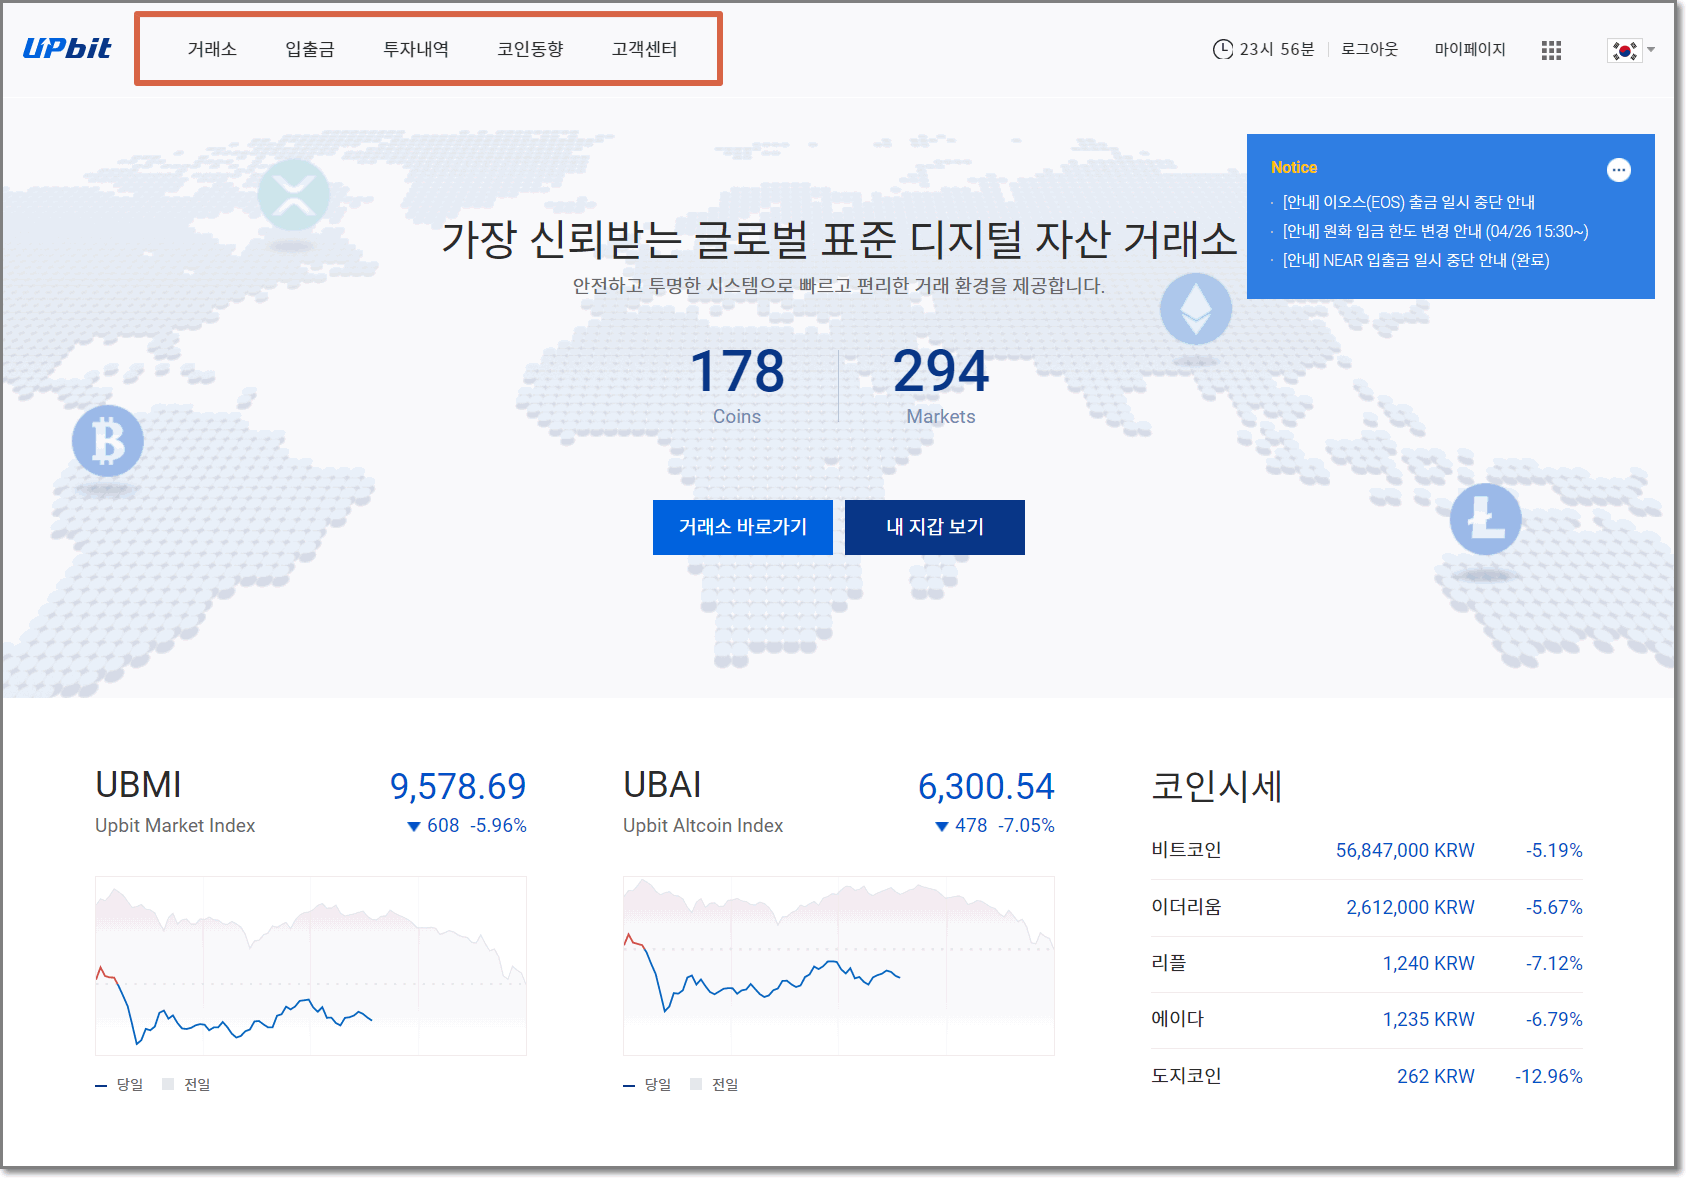Expand the language selector dropdown arrow
The width and height of the screenshot is (1686, 1178).
pos(1650,50)
